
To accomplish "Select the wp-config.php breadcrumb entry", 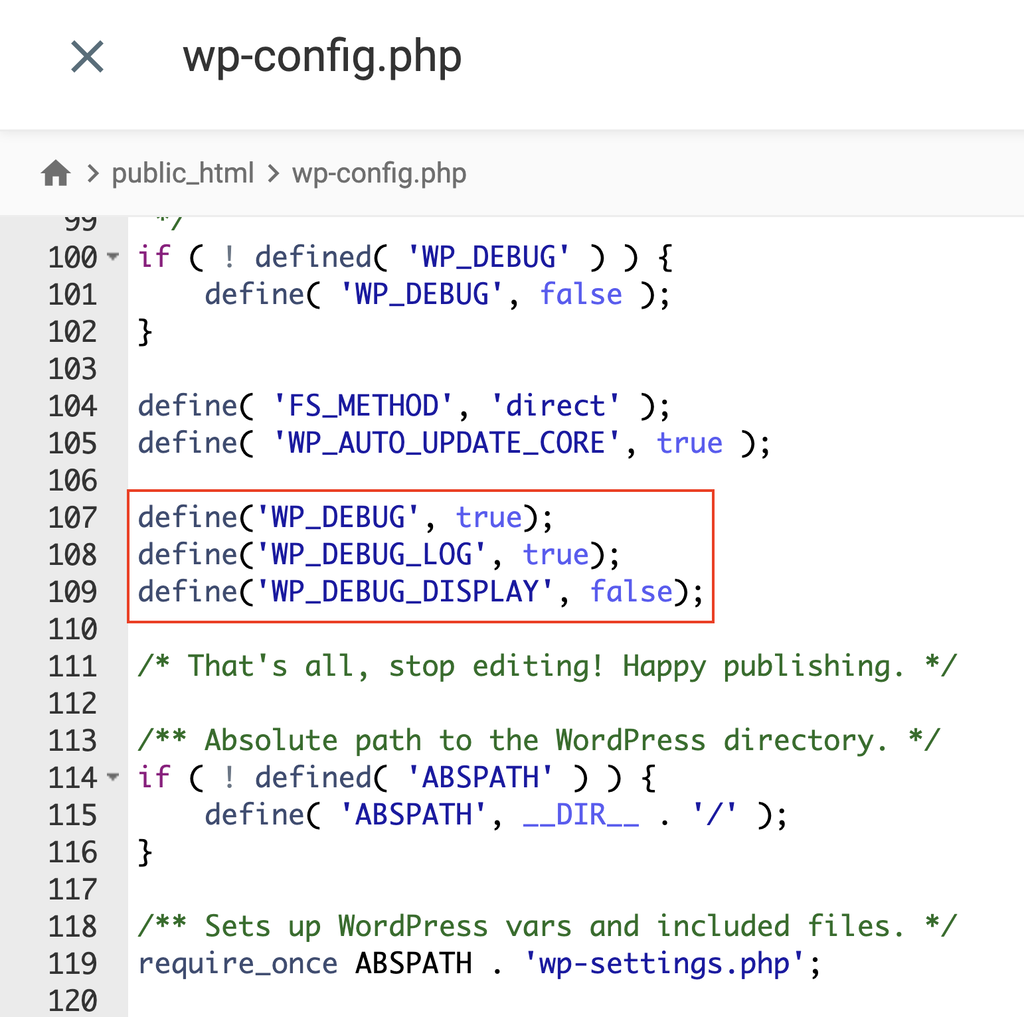I will point(378,172).
